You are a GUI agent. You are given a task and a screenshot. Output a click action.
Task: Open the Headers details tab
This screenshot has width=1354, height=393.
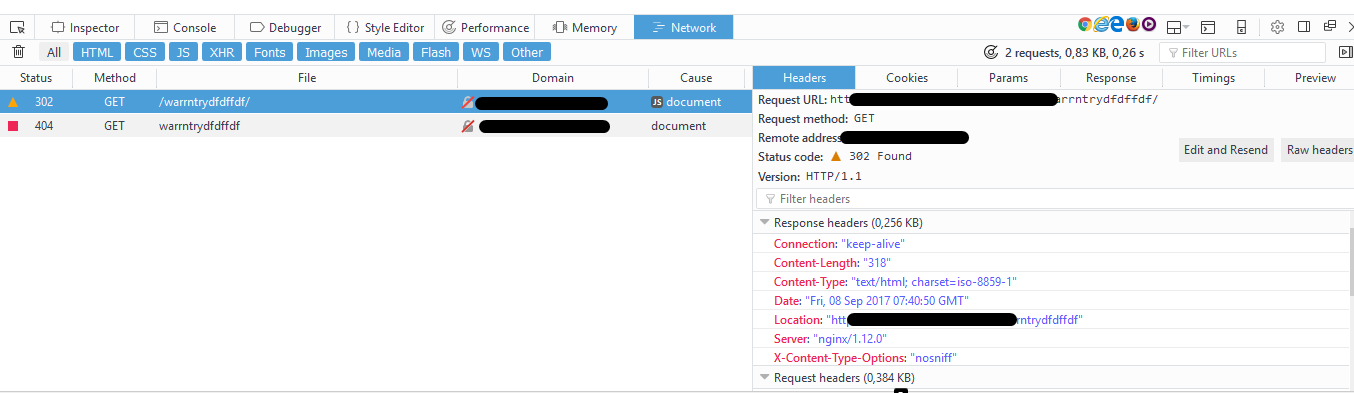click(804, 78)
